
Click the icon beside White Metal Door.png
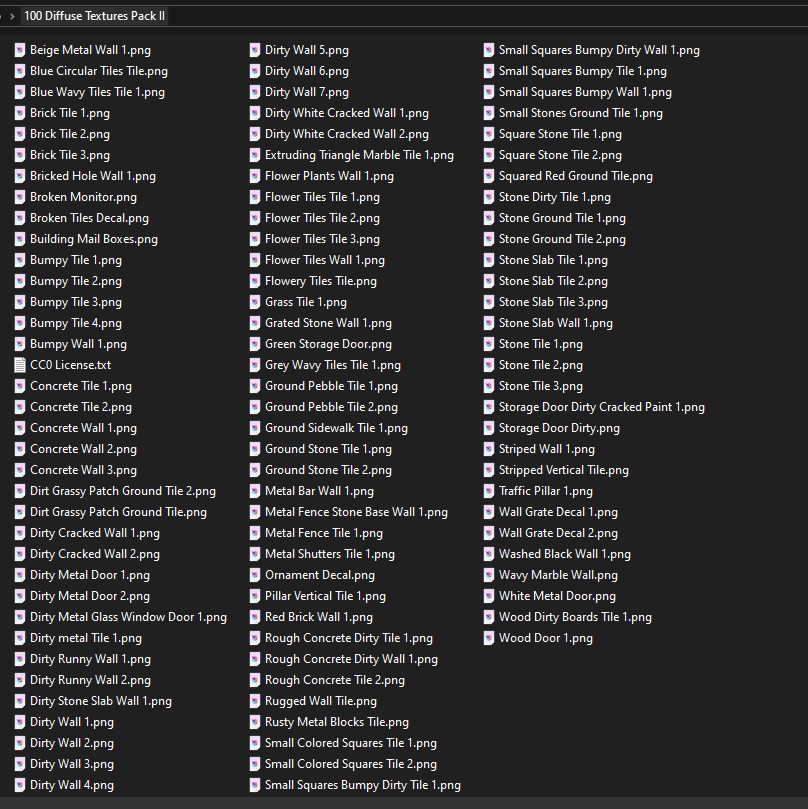point(489,596)
